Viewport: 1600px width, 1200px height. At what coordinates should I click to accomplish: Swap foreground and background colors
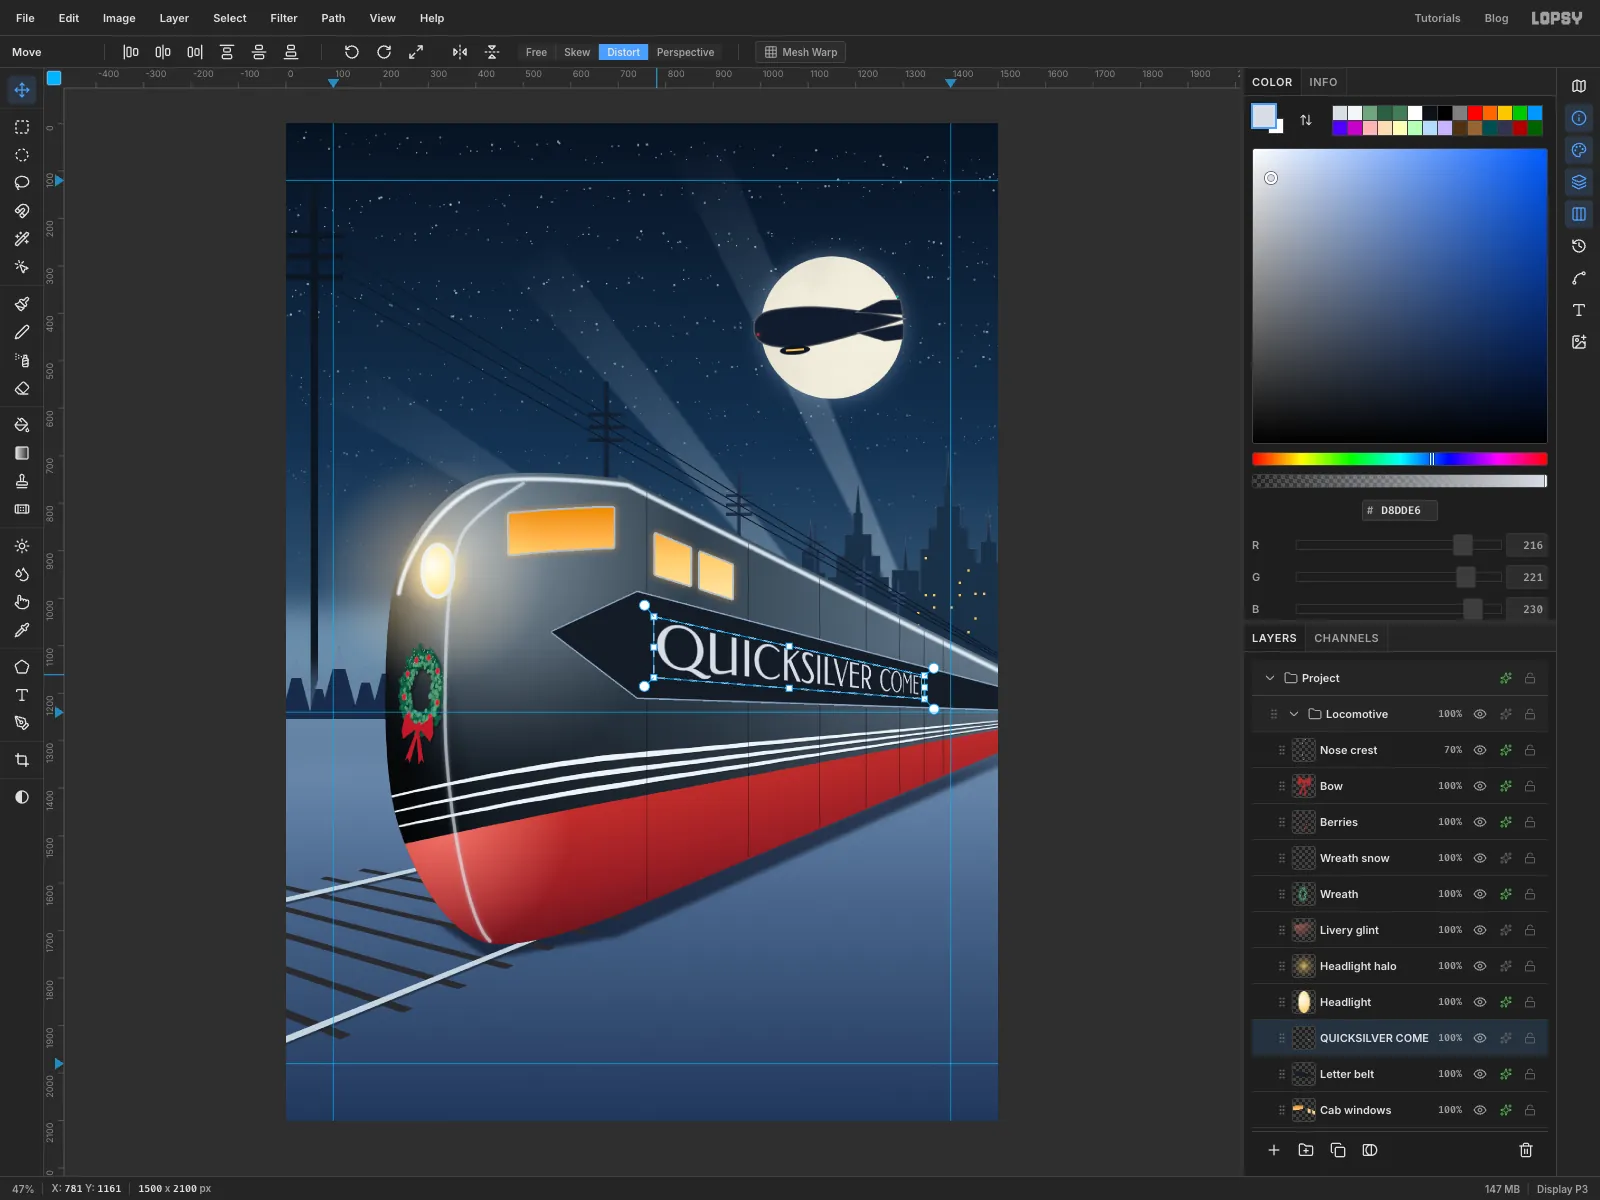tap(1306, 120)
